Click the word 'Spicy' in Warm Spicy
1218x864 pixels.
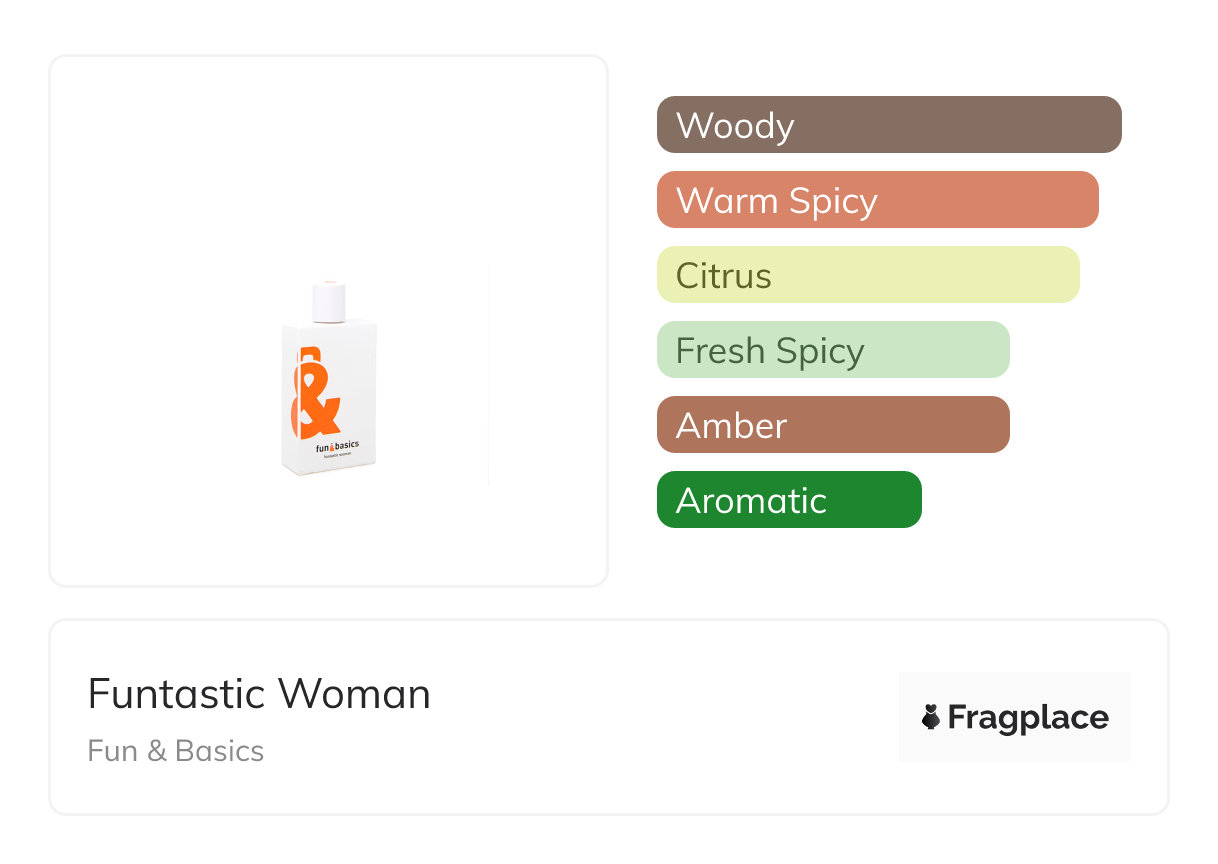pos(833,201)
